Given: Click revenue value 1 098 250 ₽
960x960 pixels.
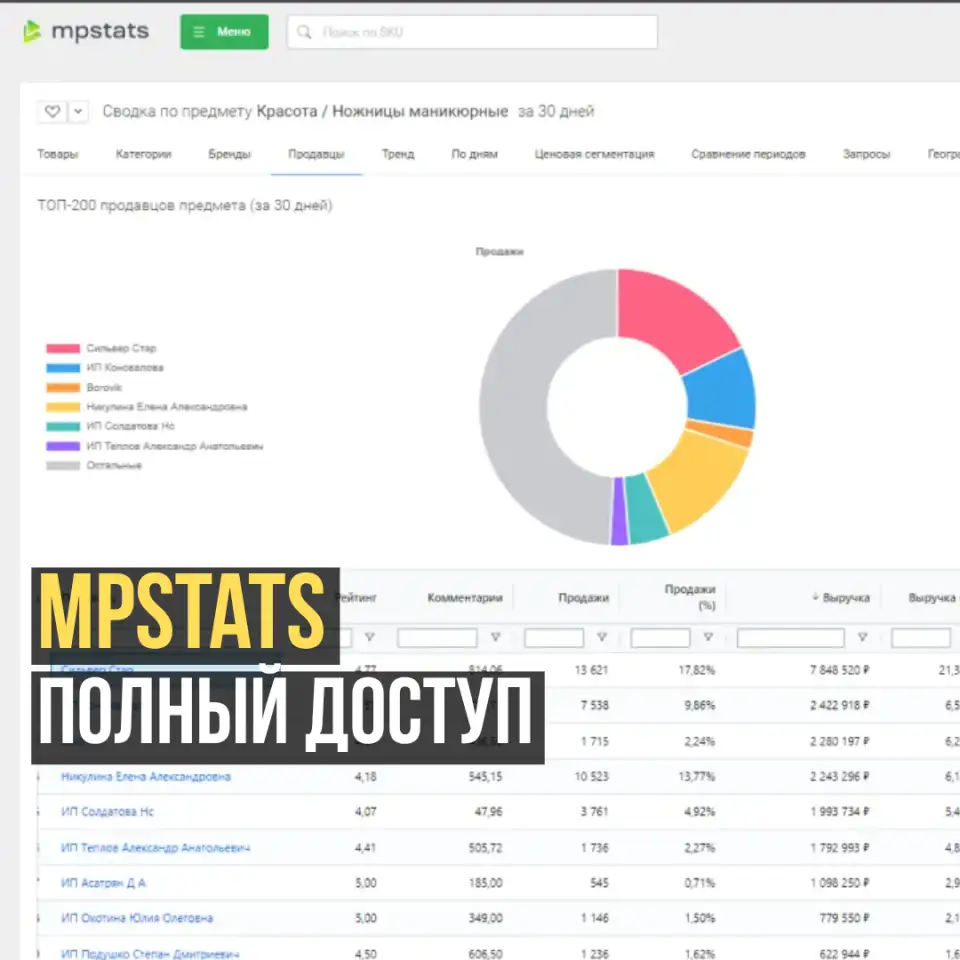Looking at the screenshot, I should pyautogui.click(x=839, y=883).
